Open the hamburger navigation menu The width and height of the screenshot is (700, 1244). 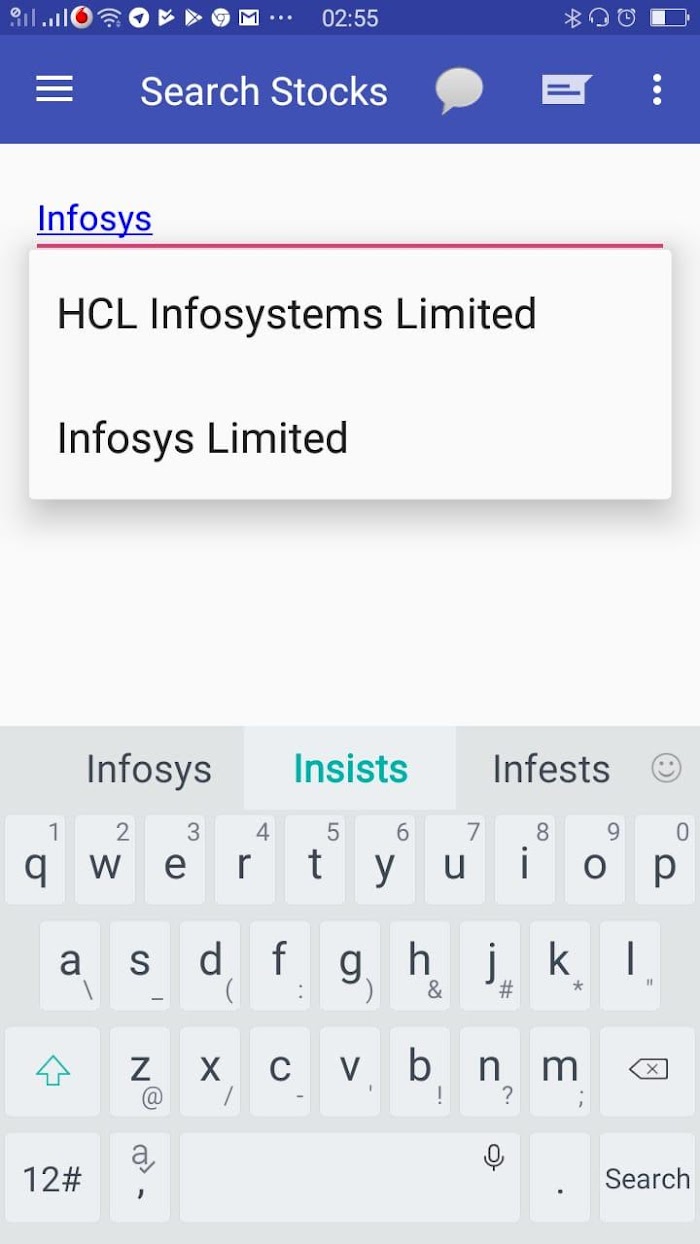[54, 90]
